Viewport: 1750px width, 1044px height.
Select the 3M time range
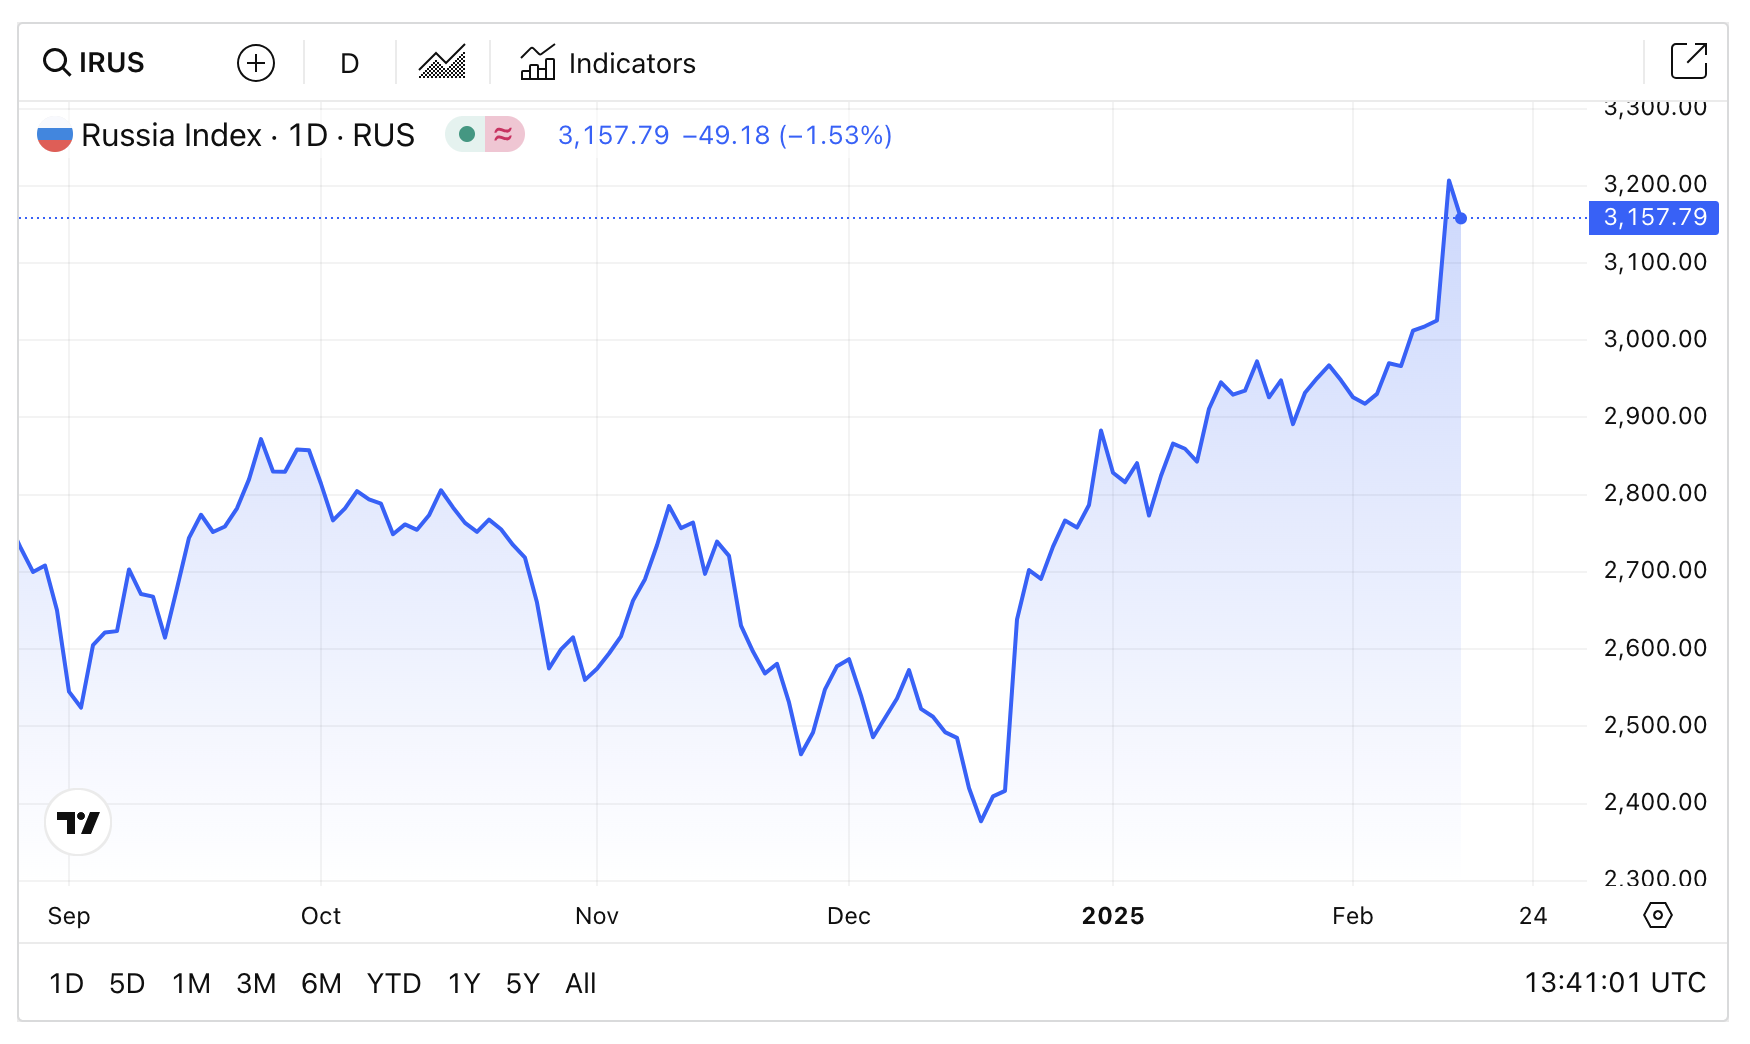click(x=256, y=984)
